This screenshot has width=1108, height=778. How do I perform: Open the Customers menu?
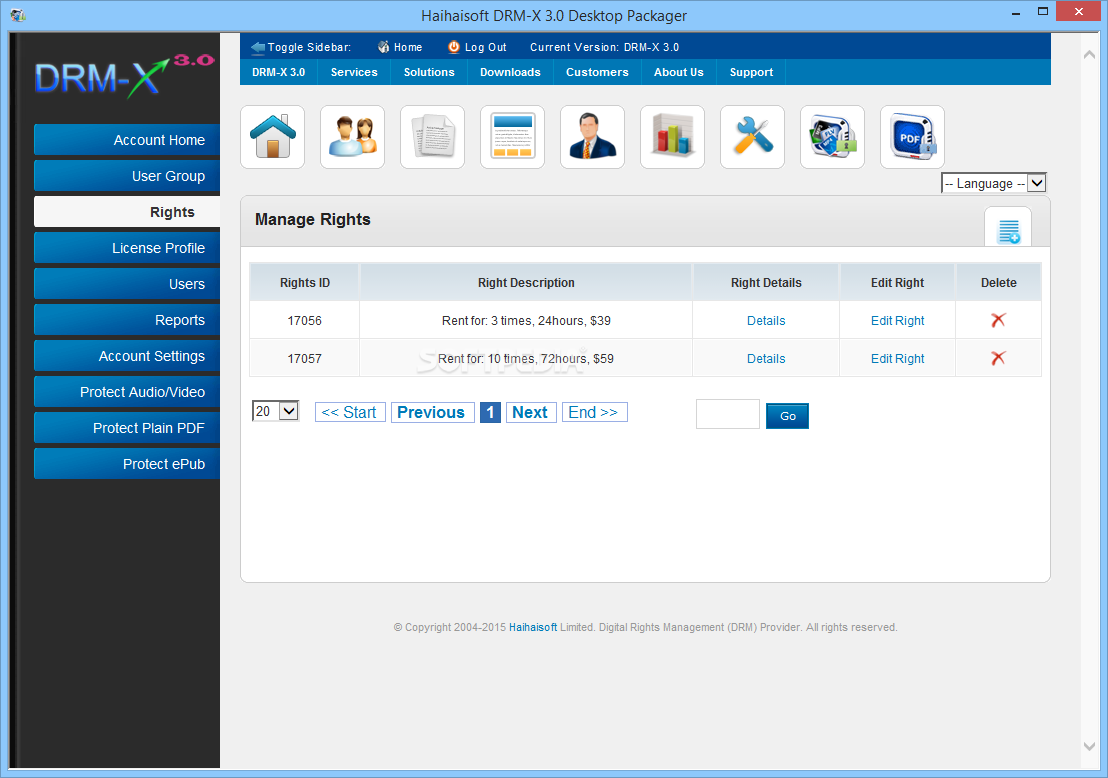point(597,72)
